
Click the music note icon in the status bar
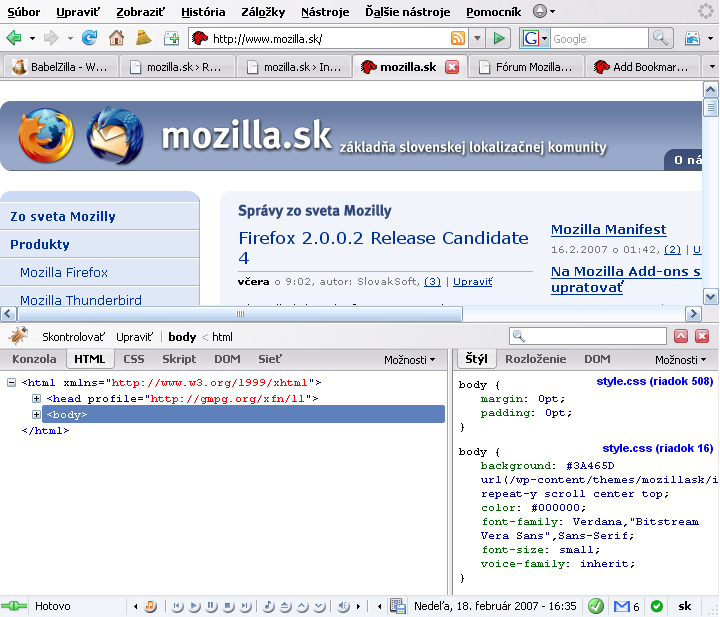(x=269, y=606)
